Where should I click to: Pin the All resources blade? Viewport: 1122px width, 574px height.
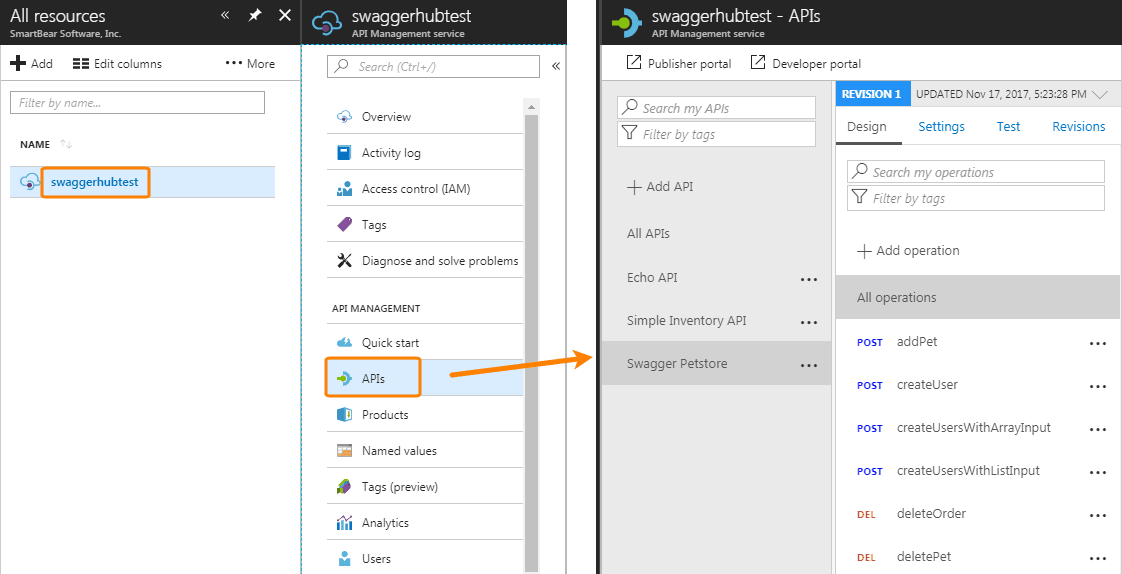[255, 16]
